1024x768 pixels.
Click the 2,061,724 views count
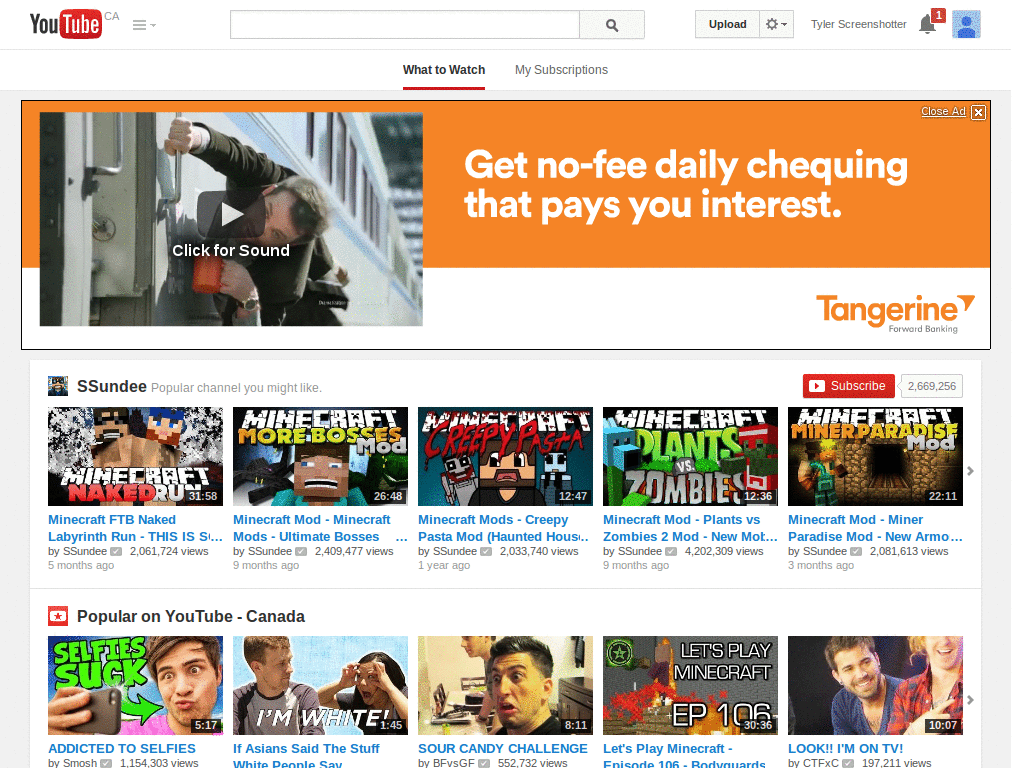(x=169, y=551)
